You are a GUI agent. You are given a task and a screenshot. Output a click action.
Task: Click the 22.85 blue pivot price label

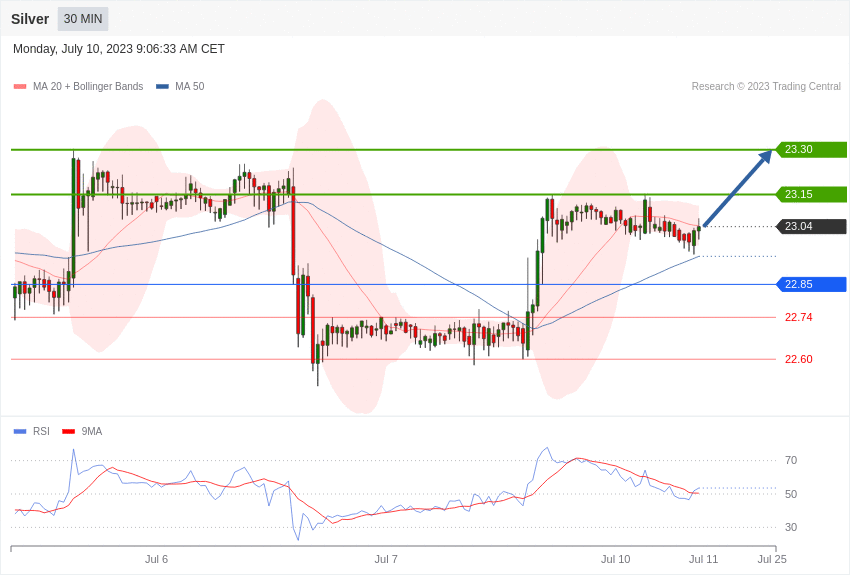(x=812, y=284)
